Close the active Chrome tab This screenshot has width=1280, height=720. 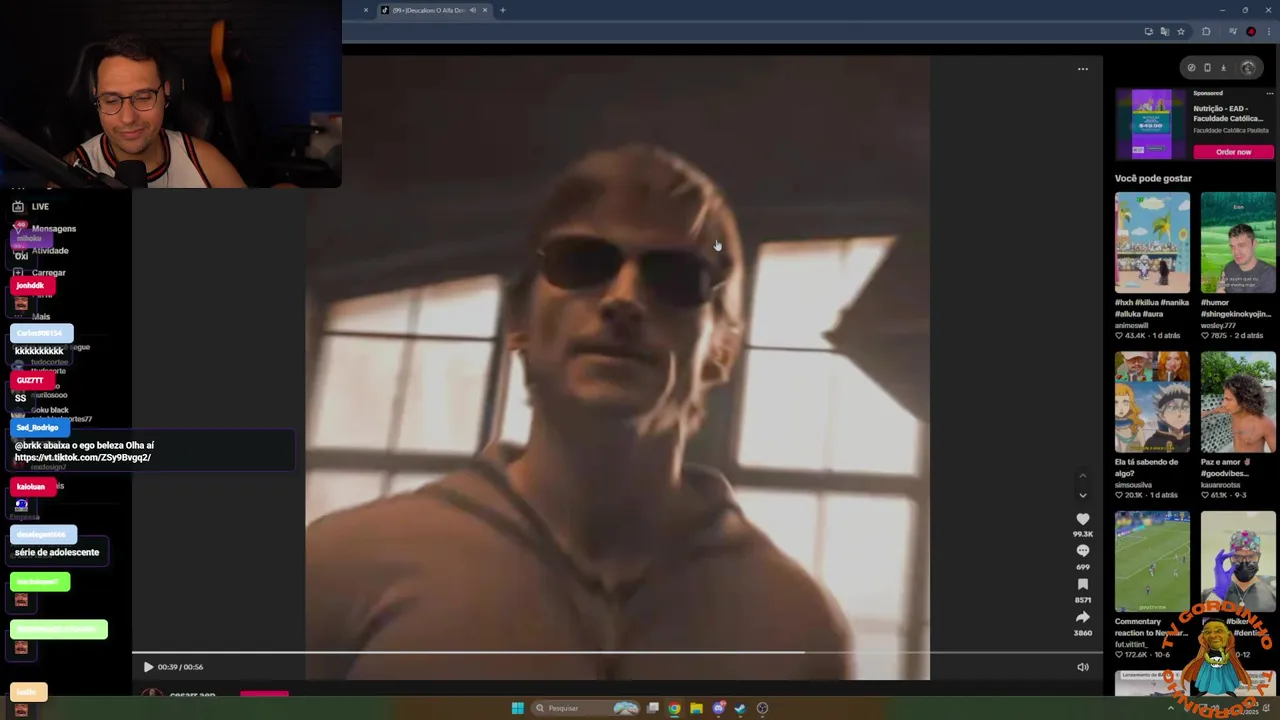point(485,10)
